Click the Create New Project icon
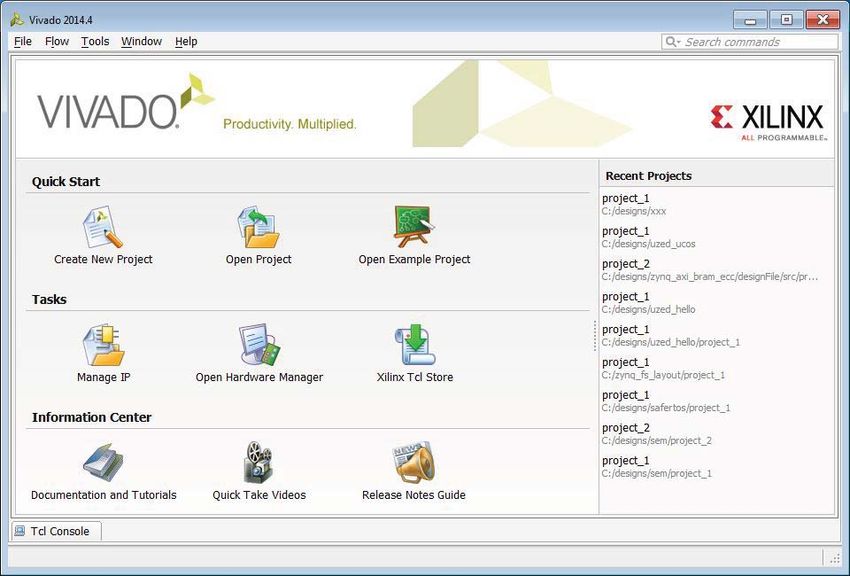This screenshot has height=576, width=850. pyautogui.click(x=103, y=226)
